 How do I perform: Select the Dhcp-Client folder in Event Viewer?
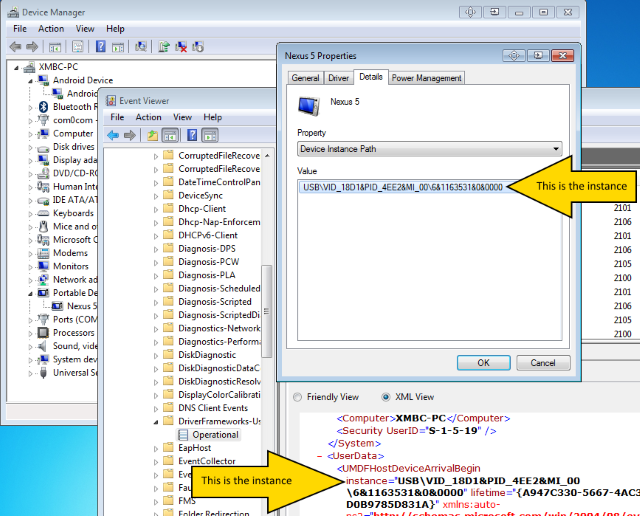pyautogui.click(x=202, y=209)
